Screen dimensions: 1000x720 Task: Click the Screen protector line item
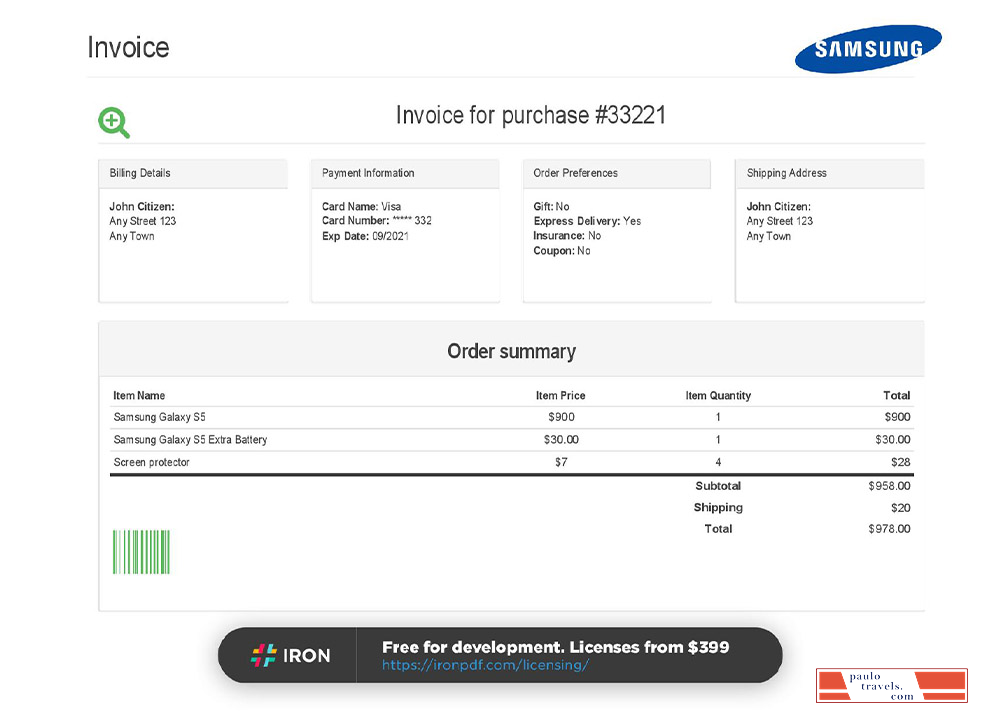coord(150,462)
